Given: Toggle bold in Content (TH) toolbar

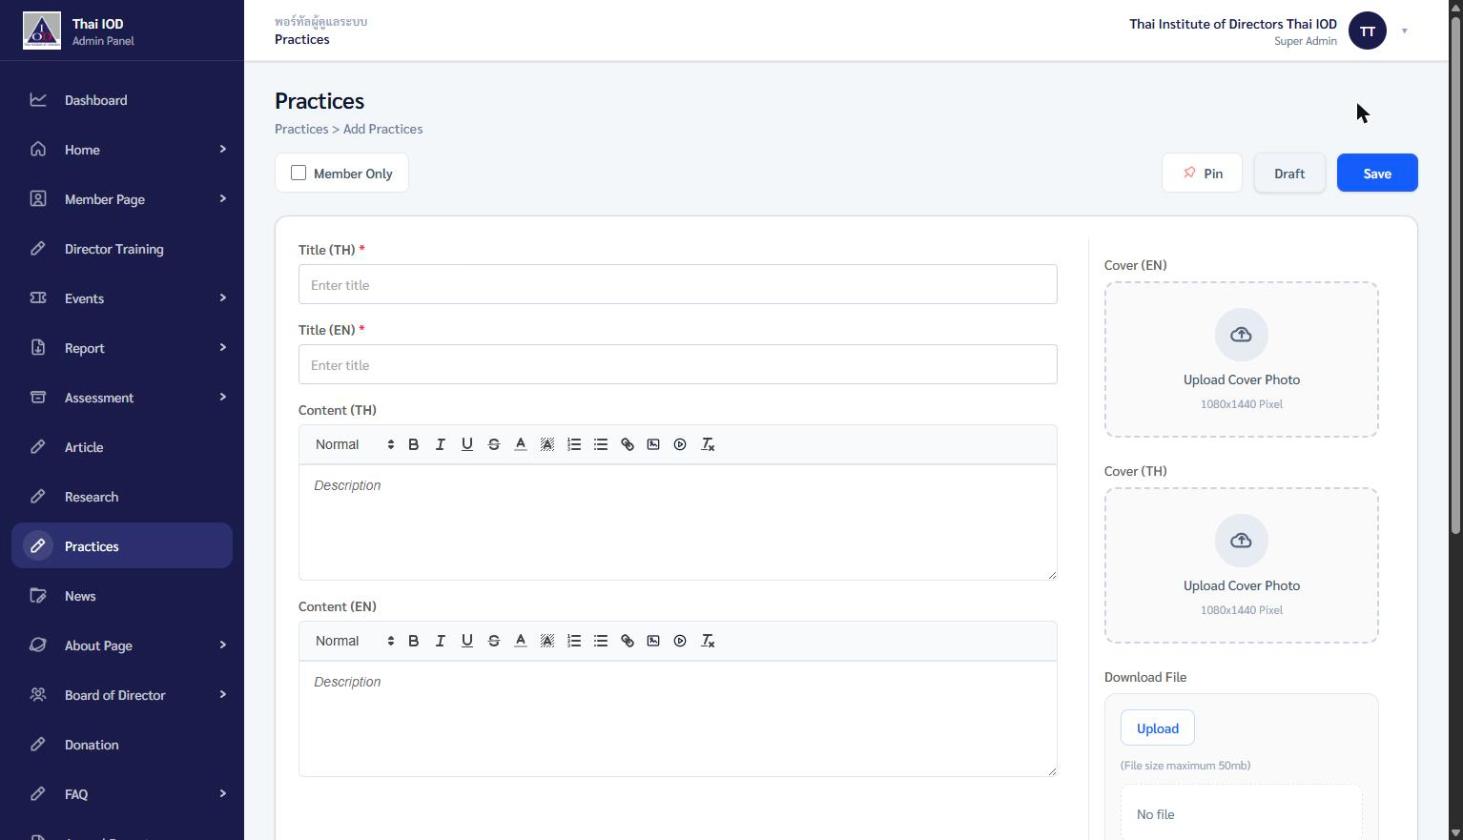Looking at the screenshot, I should click(x=413, y=444).
